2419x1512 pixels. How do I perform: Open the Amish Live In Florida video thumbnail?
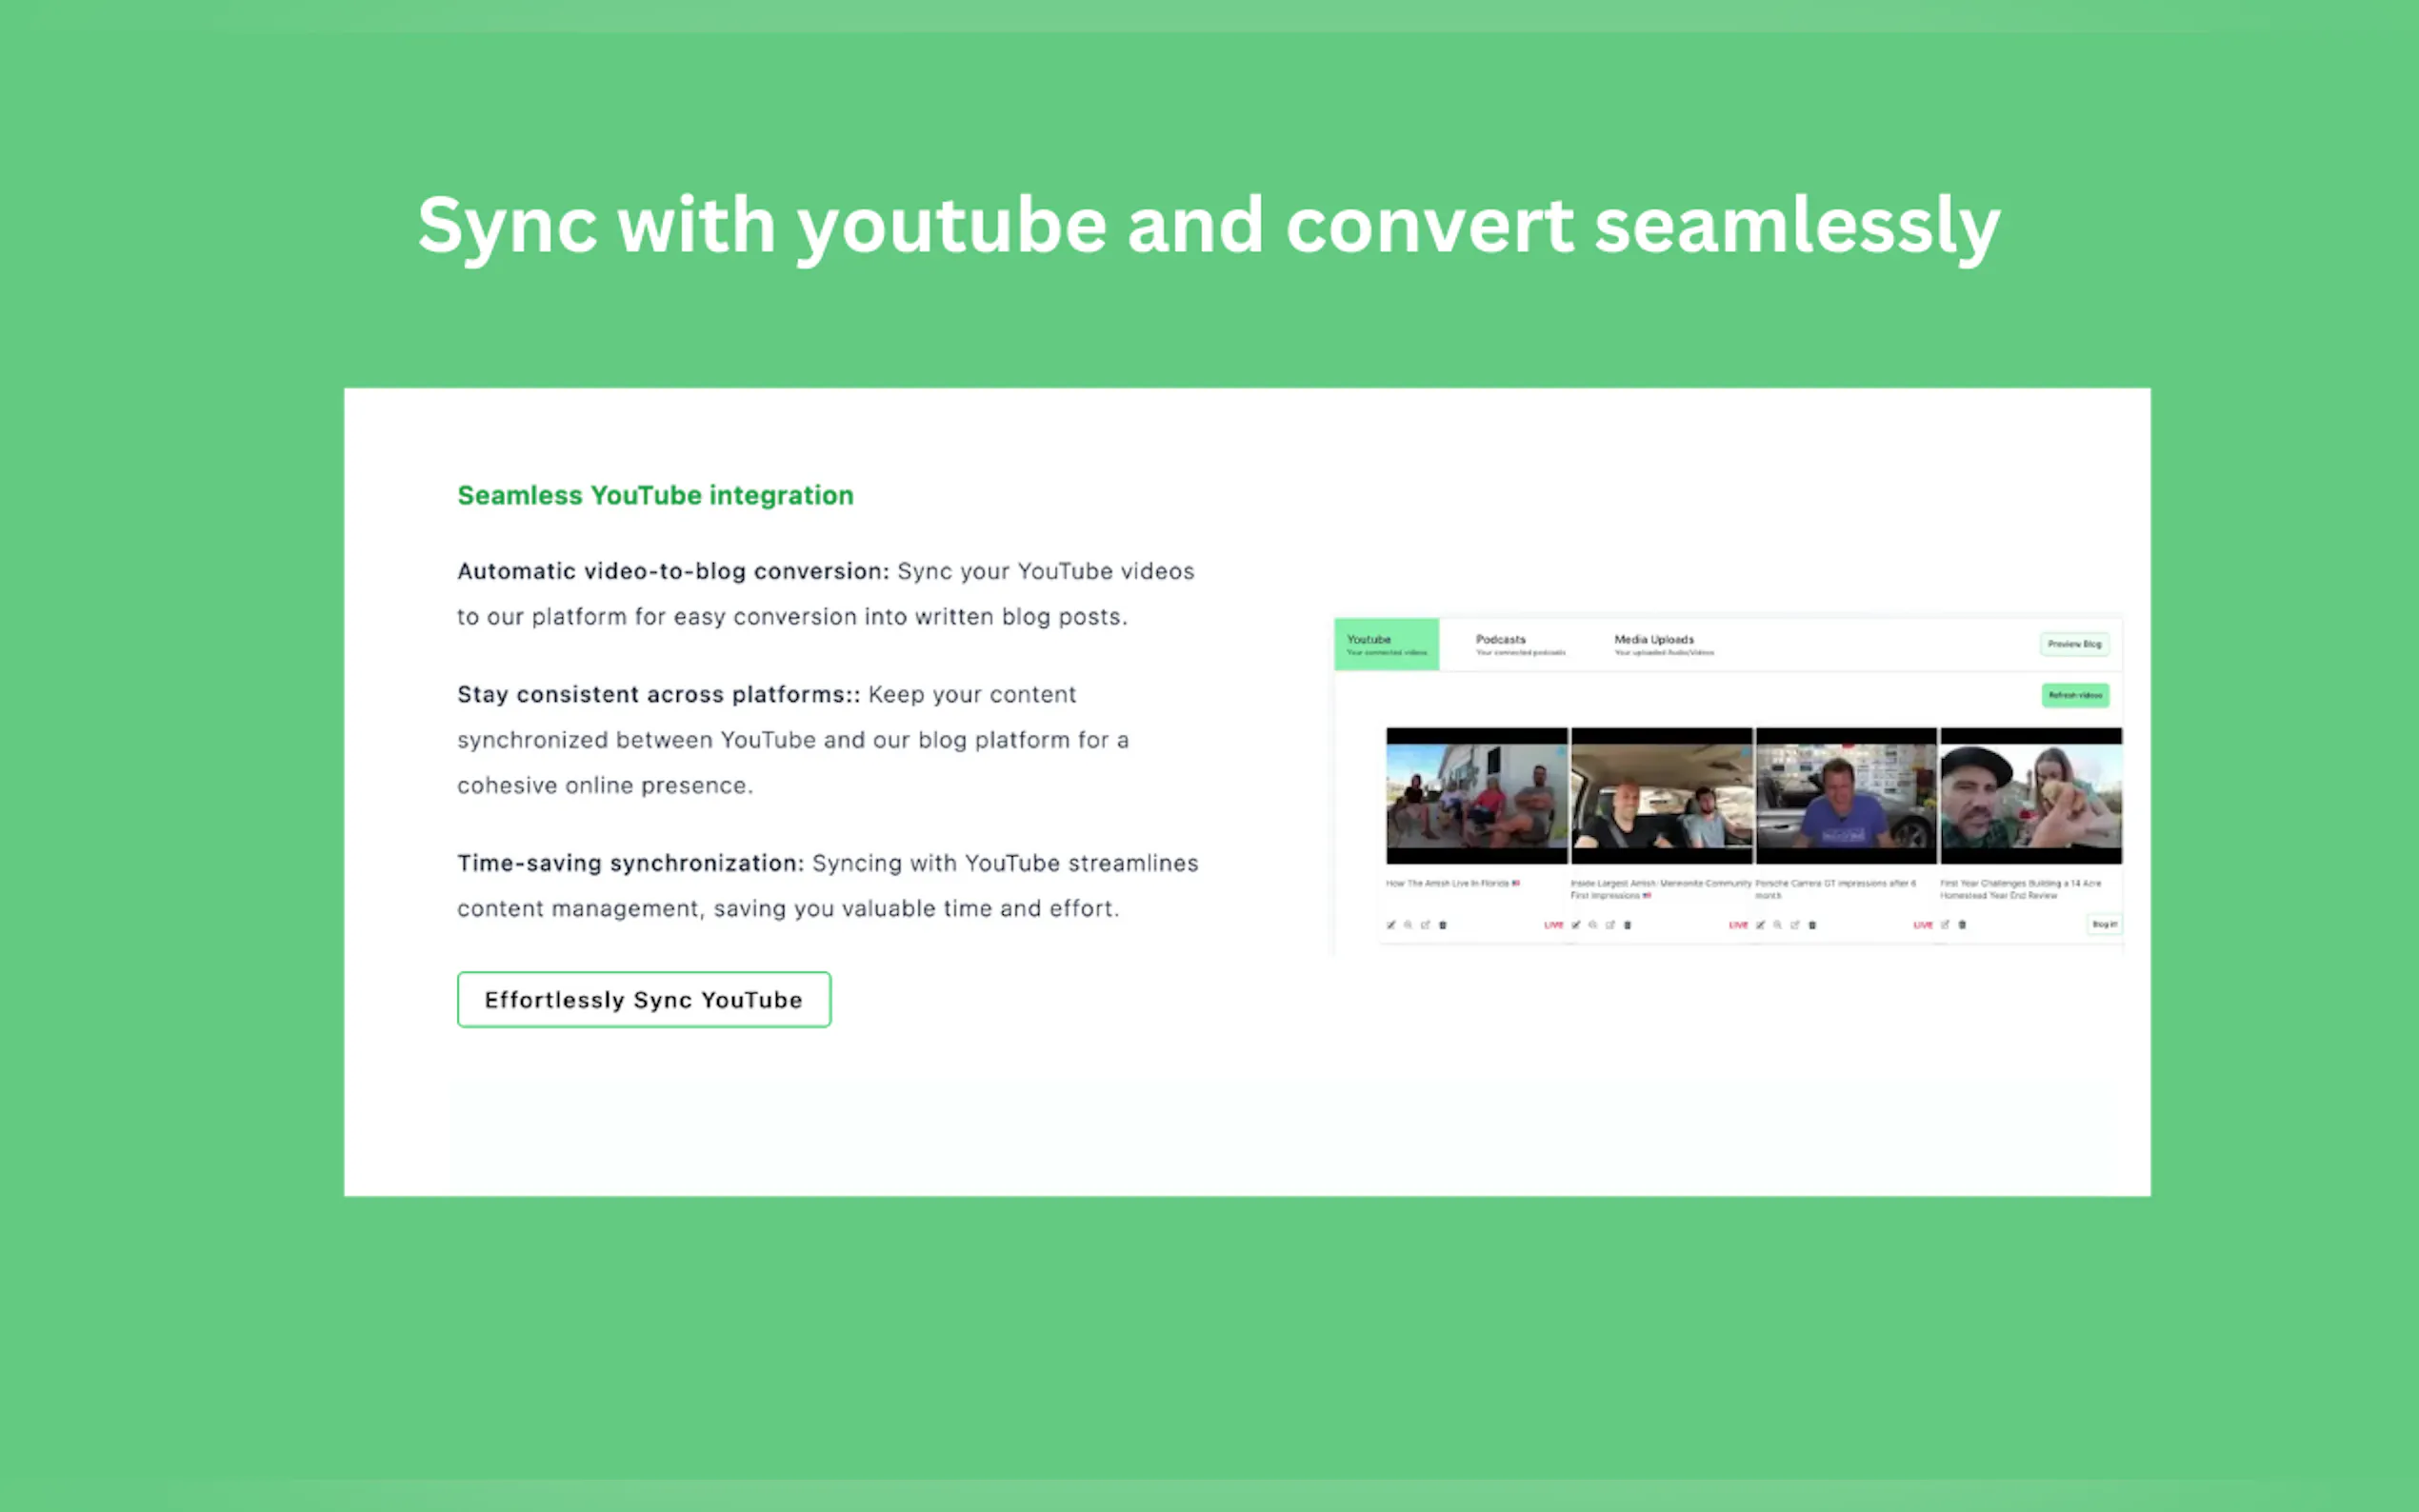click(1476, 796)
